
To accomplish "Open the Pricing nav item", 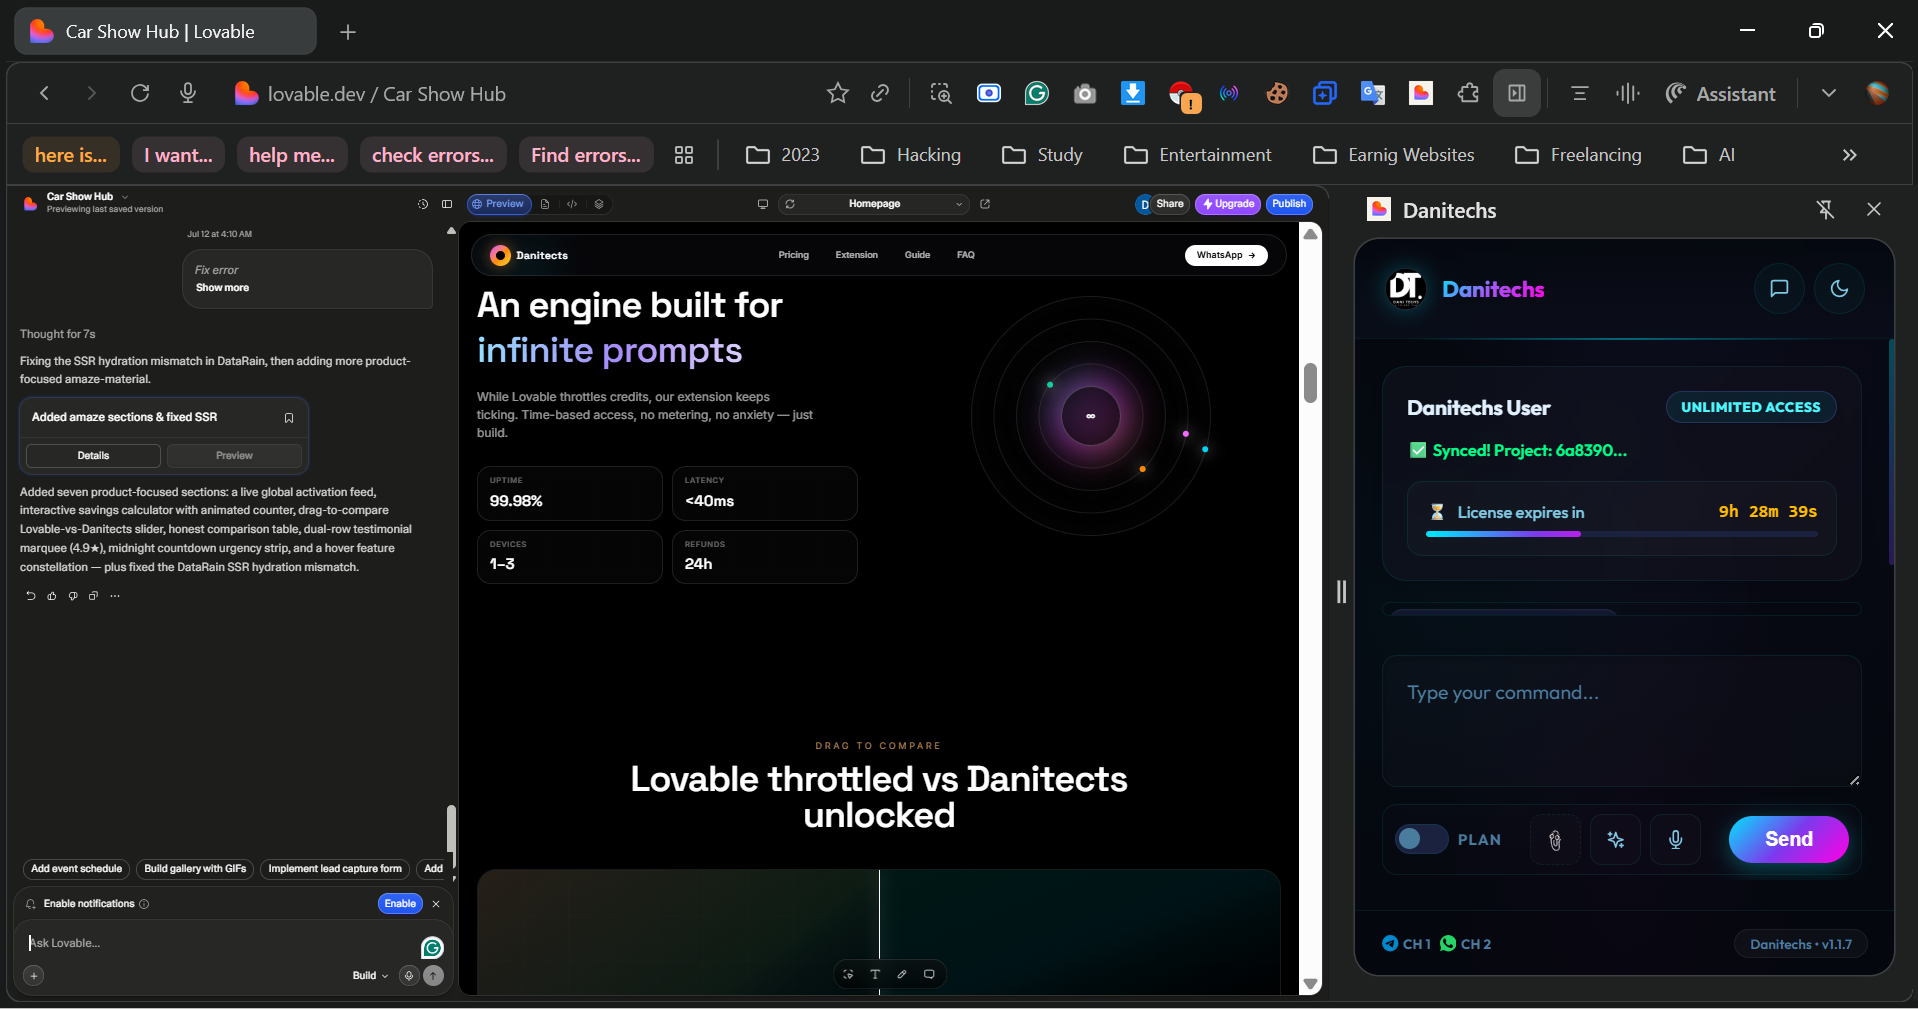I will coord(794,255).
